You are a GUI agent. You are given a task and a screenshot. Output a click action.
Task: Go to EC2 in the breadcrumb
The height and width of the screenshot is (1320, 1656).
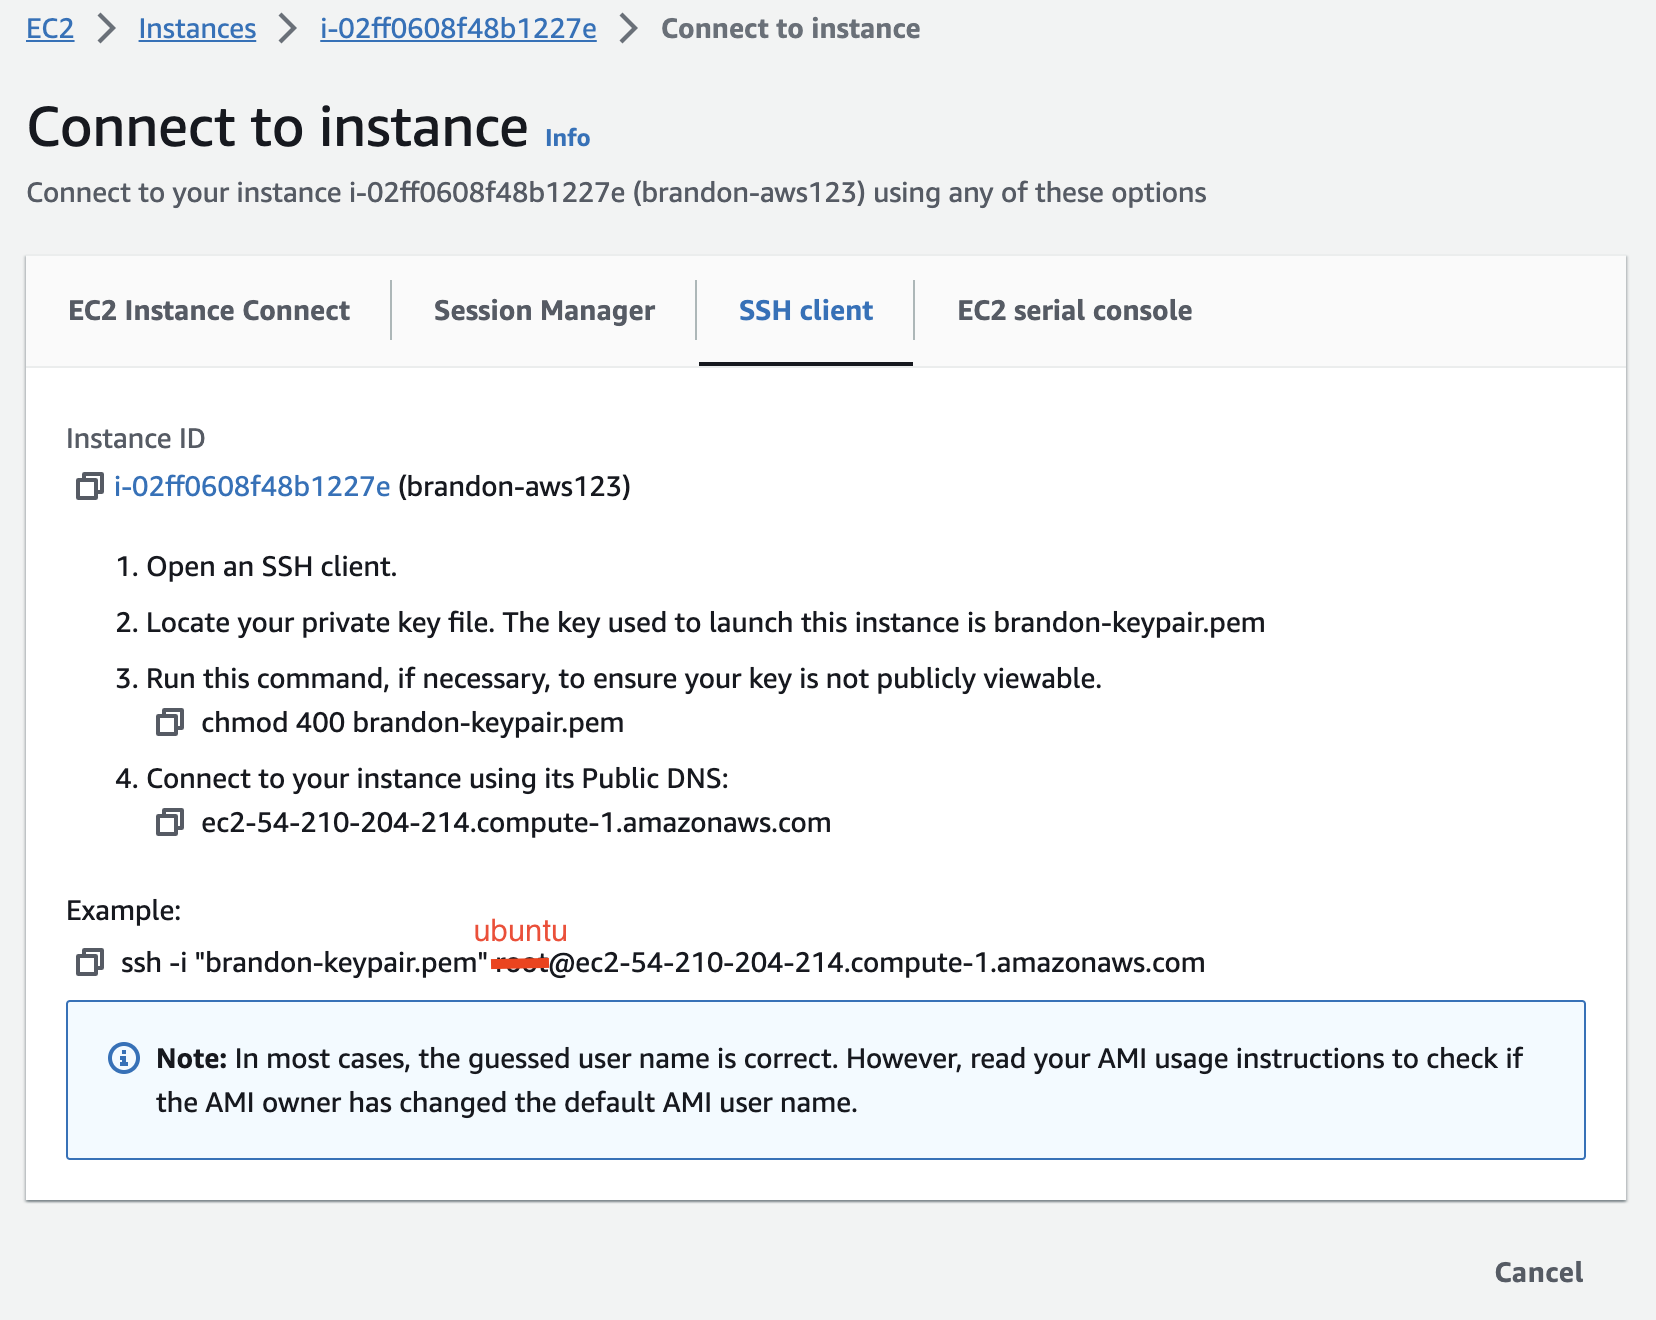point(50,29)
